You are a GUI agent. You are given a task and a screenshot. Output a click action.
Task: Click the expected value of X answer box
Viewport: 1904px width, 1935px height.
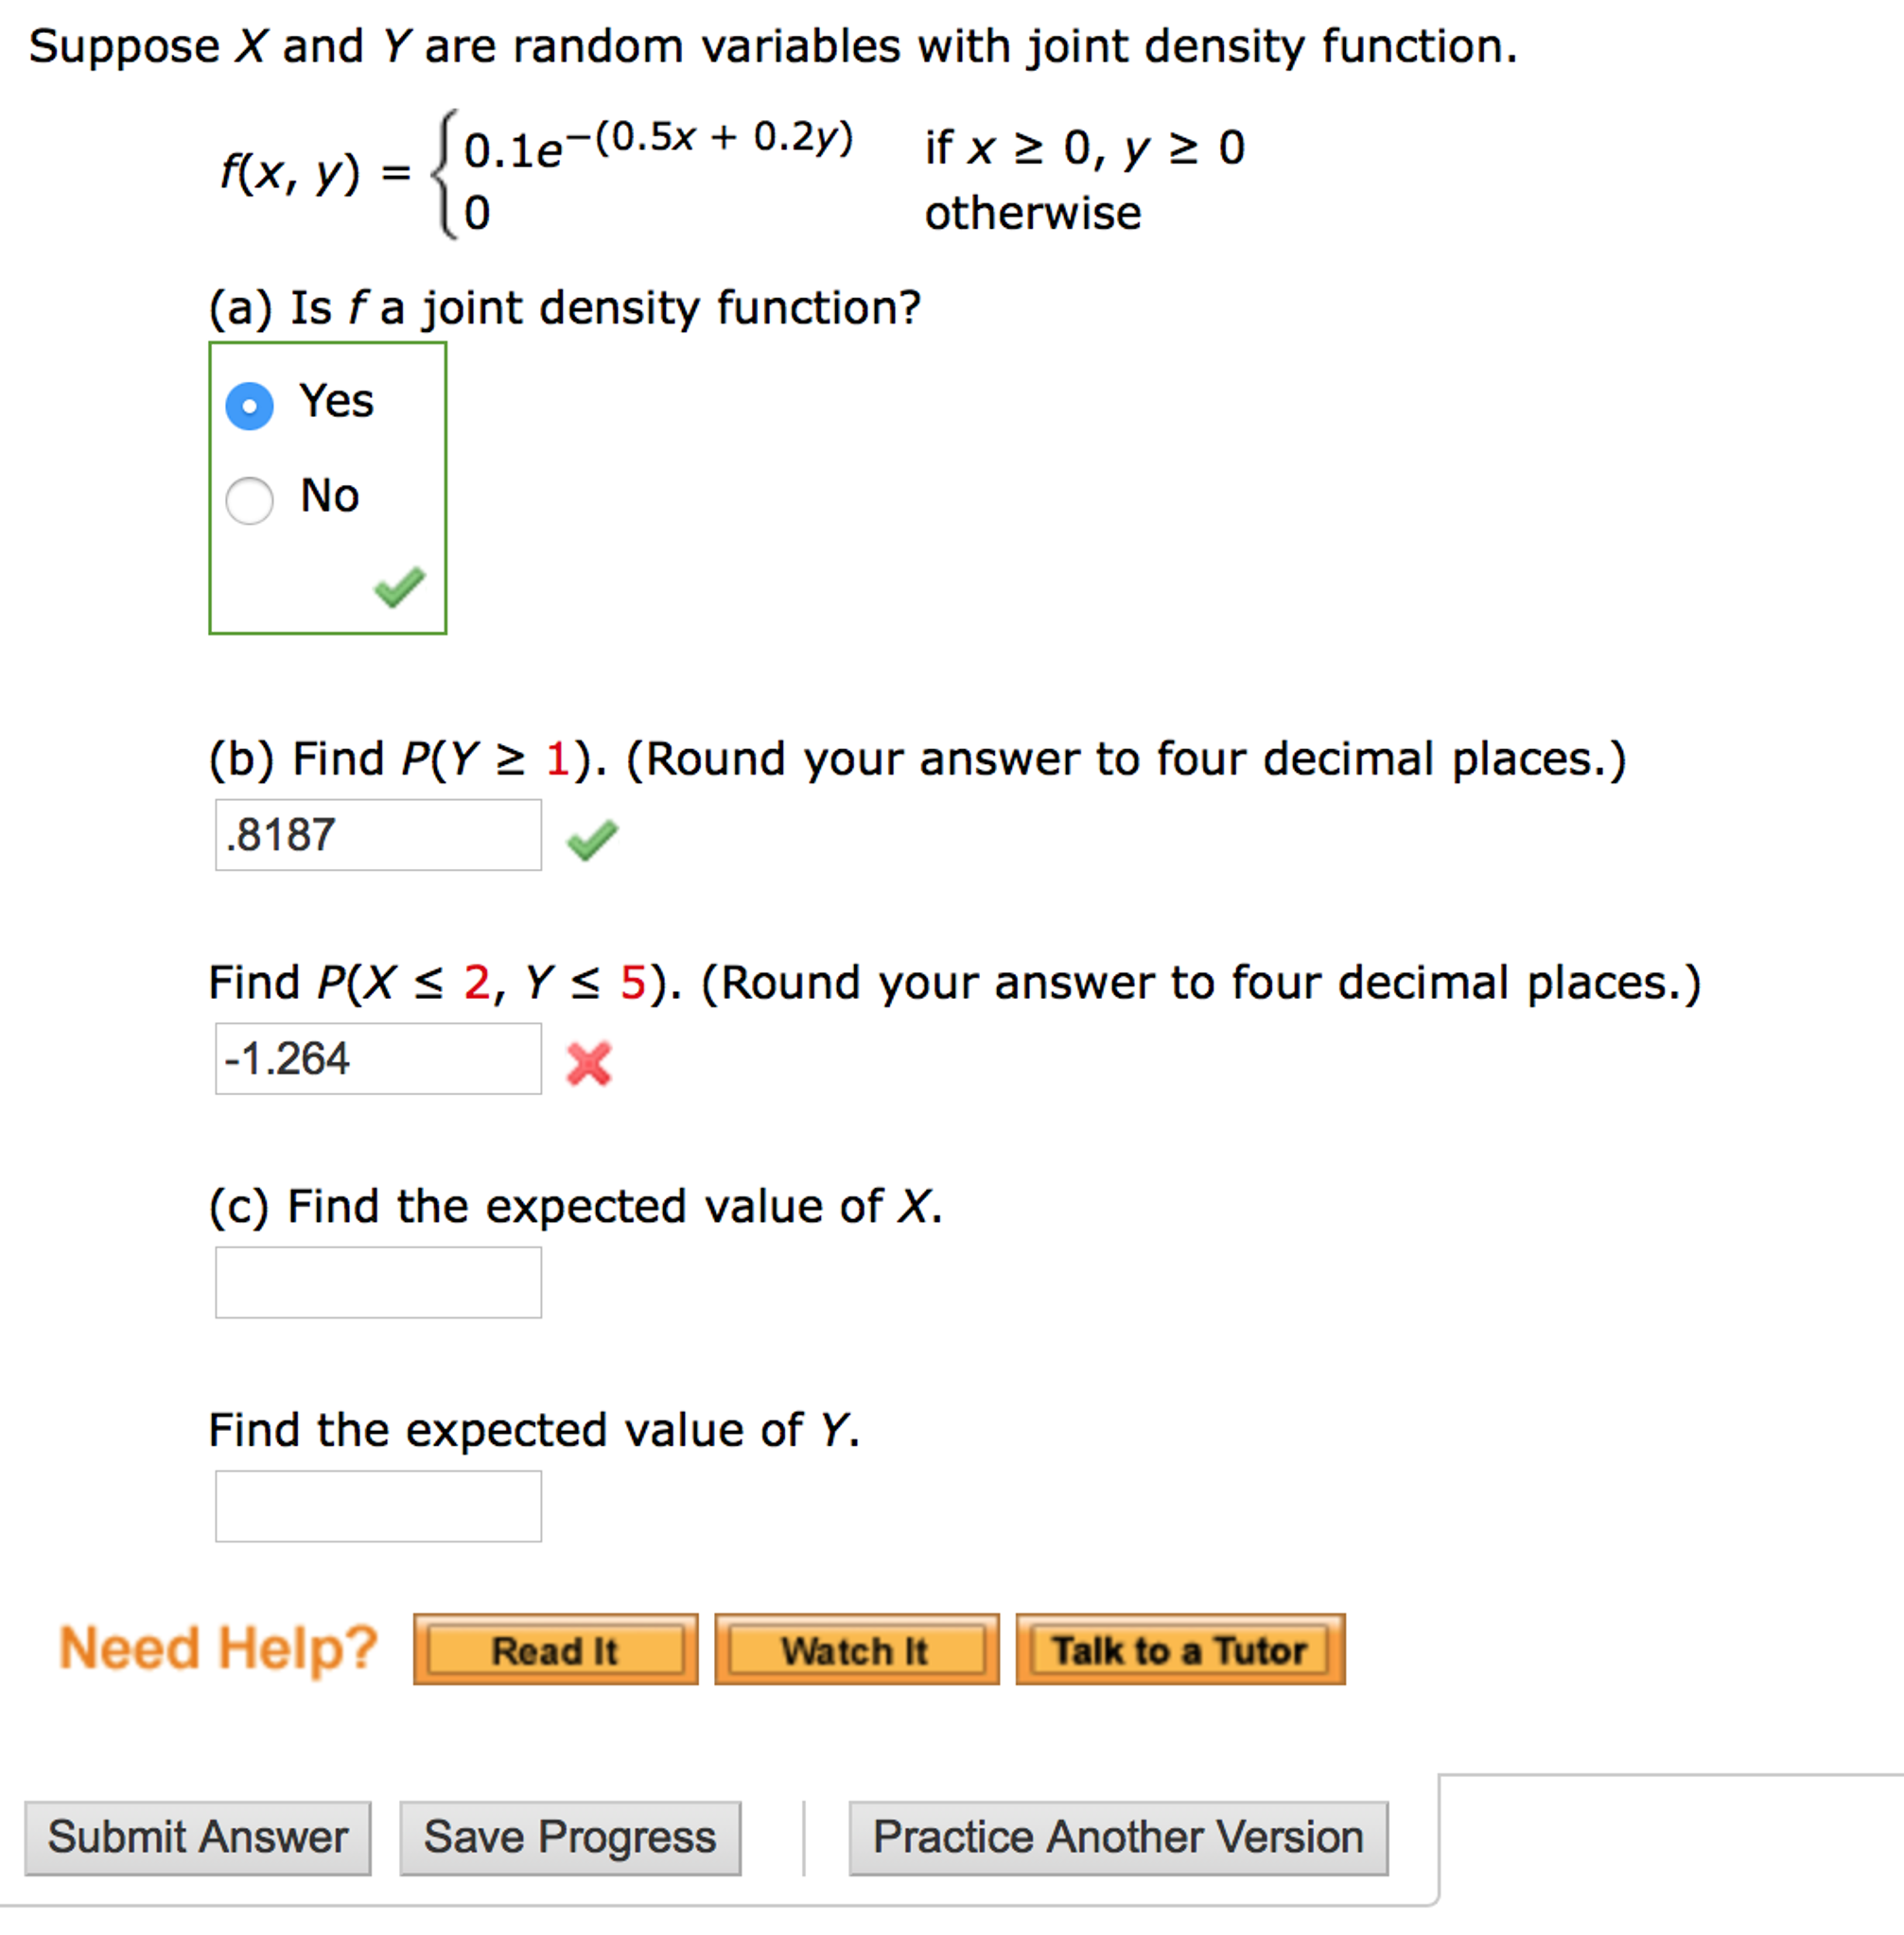378,1283
